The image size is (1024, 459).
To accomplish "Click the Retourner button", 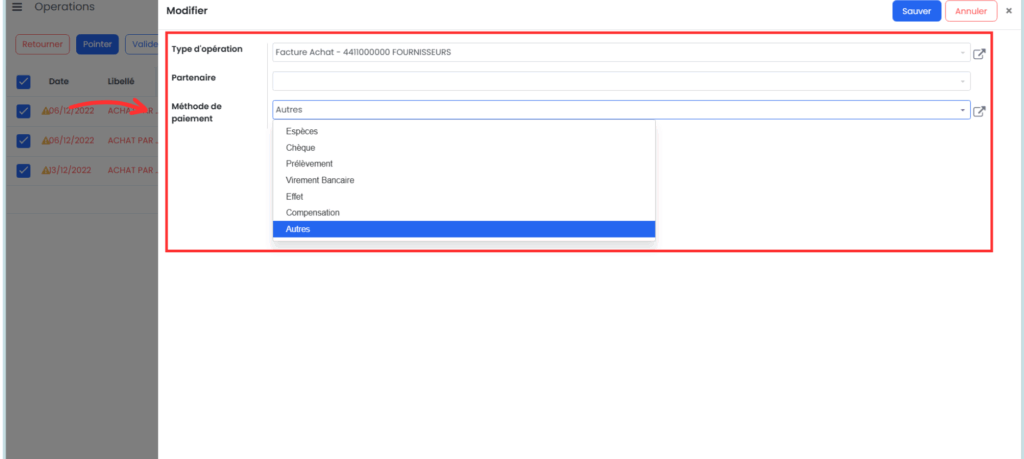I will point(42,44).
